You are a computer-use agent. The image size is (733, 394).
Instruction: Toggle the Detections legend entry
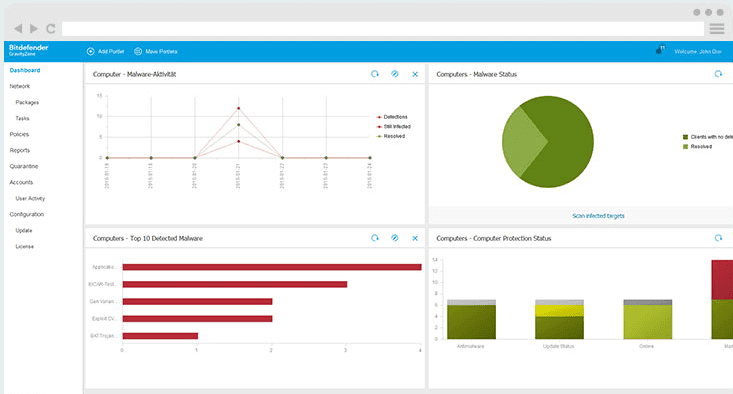click(392, 117)
